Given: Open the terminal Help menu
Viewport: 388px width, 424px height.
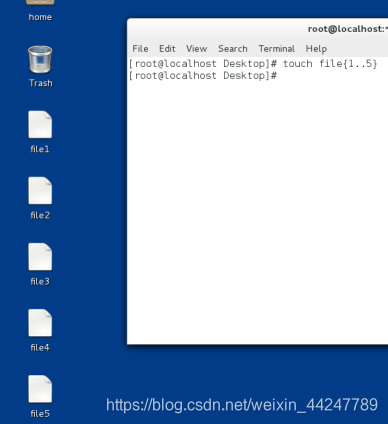Looking at the screenshot, I should pos(316,49).
